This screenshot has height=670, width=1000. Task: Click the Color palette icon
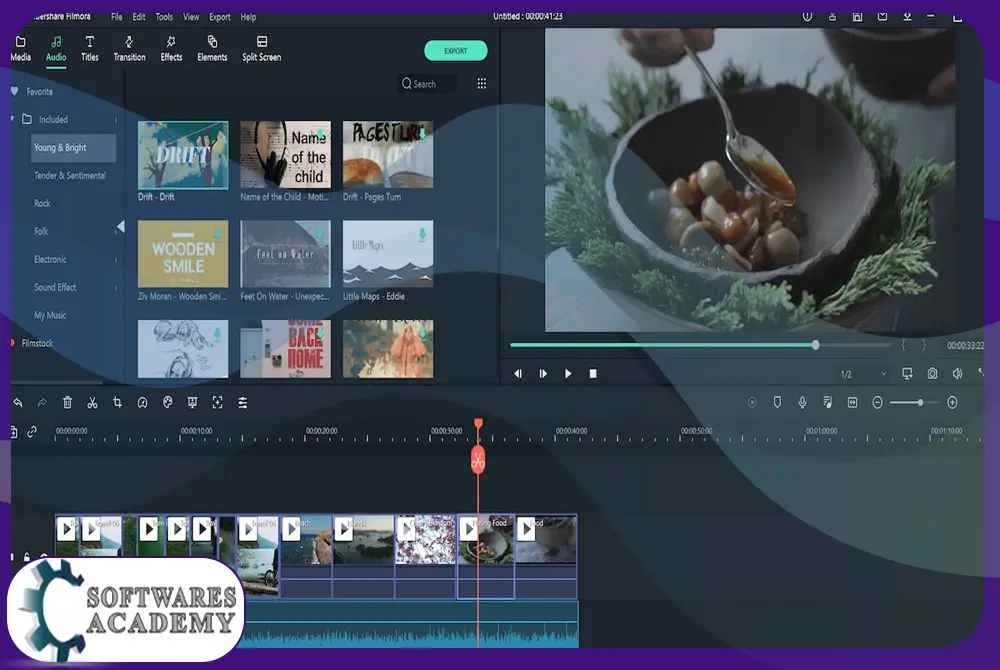168,402
